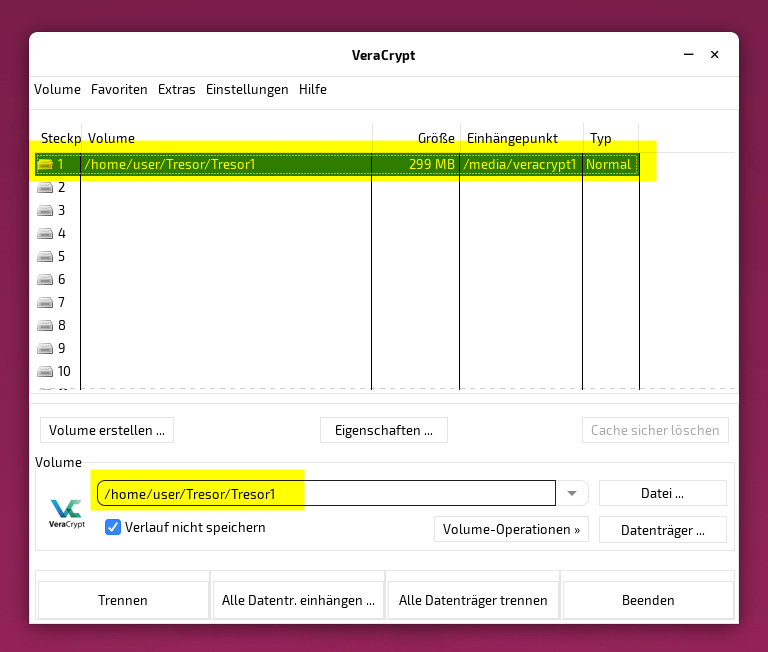Image resolution: width=768 pixels, height=652 pixels.
Task: Click the 'Steckp' column header
Action: pos(60,139)
